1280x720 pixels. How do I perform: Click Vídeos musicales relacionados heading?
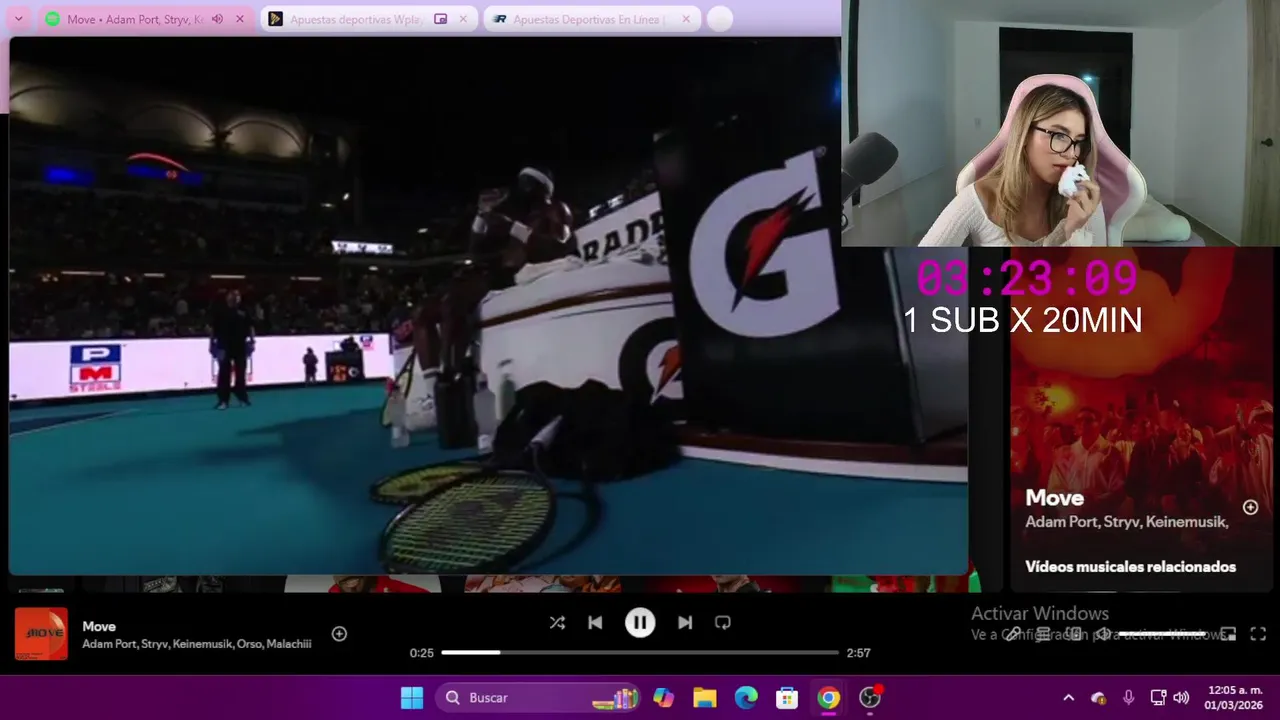coord(1130,567)
